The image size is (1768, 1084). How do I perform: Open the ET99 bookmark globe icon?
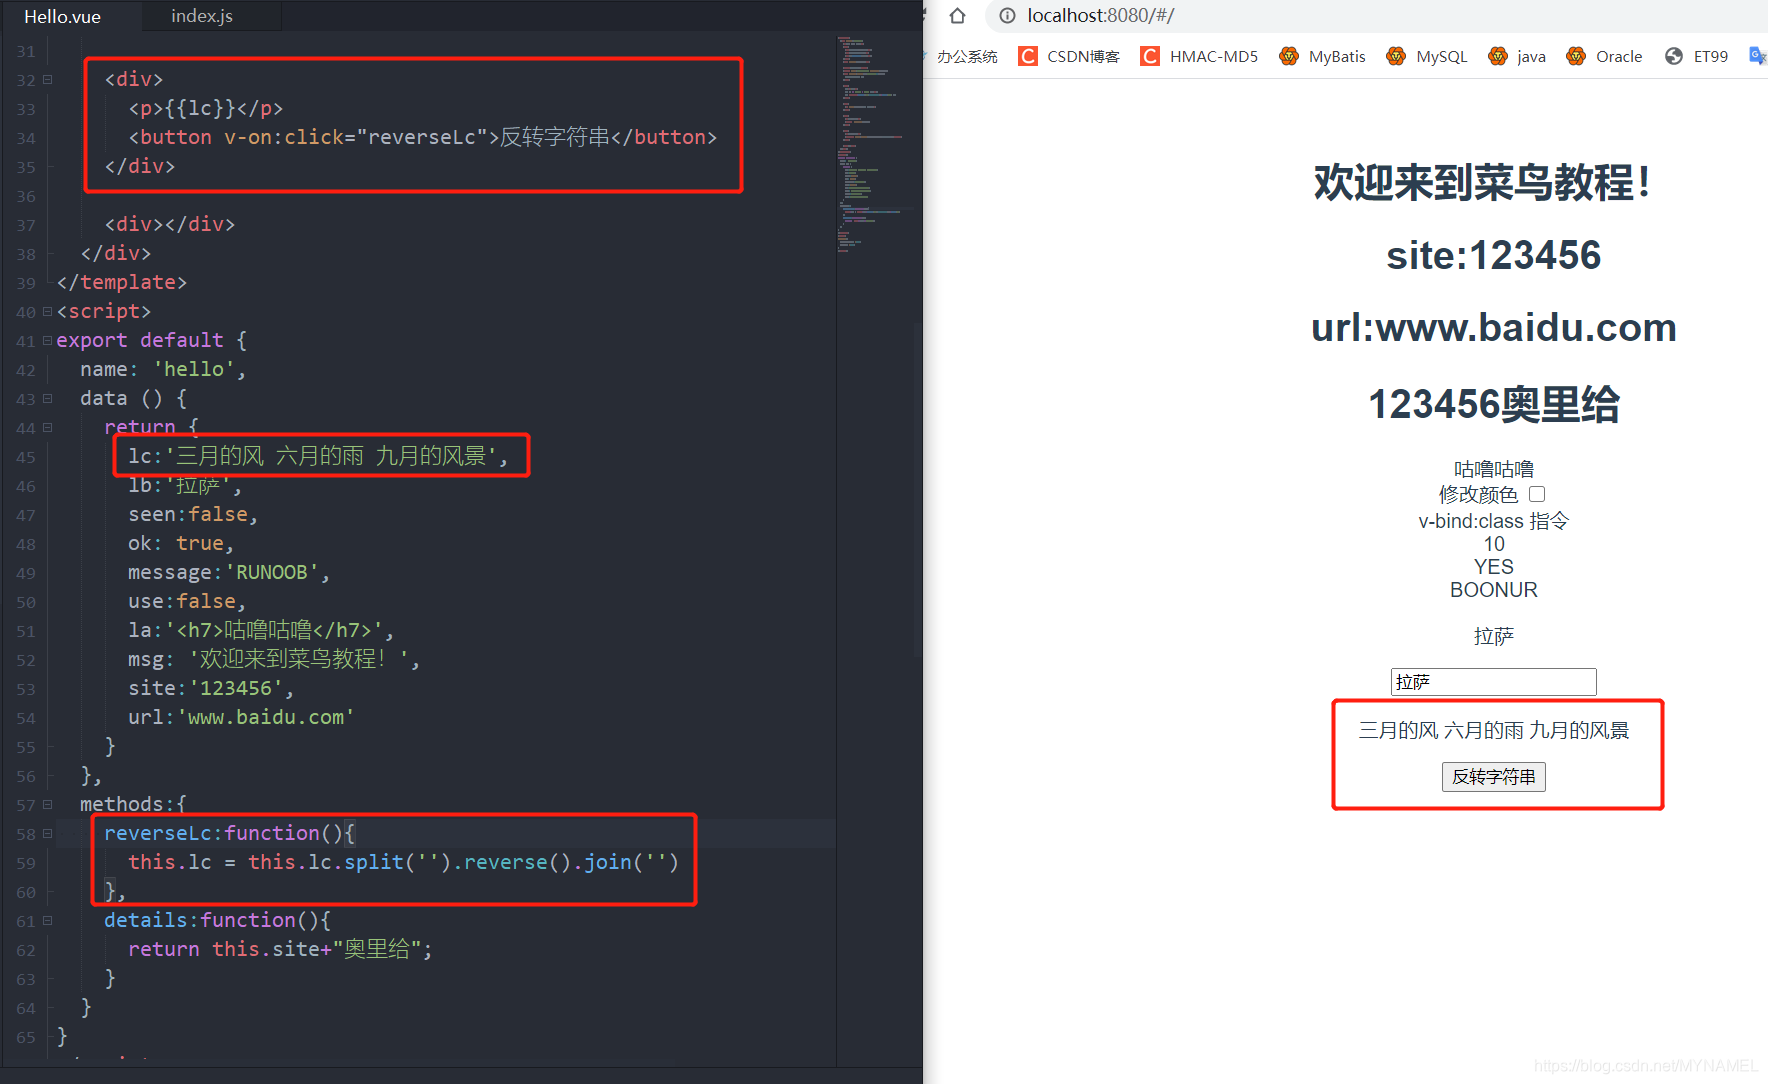tap(1674, 56)
